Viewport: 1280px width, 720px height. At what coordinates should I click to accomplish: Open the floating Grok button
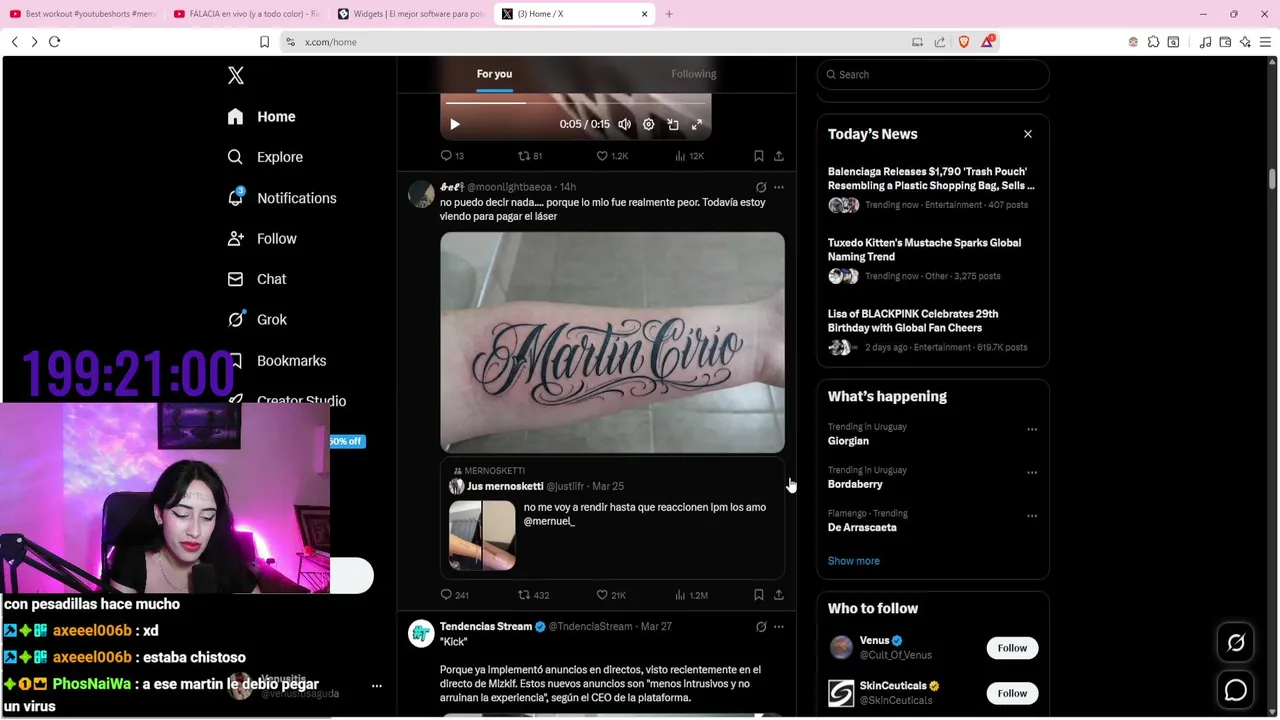(1236, 643)
